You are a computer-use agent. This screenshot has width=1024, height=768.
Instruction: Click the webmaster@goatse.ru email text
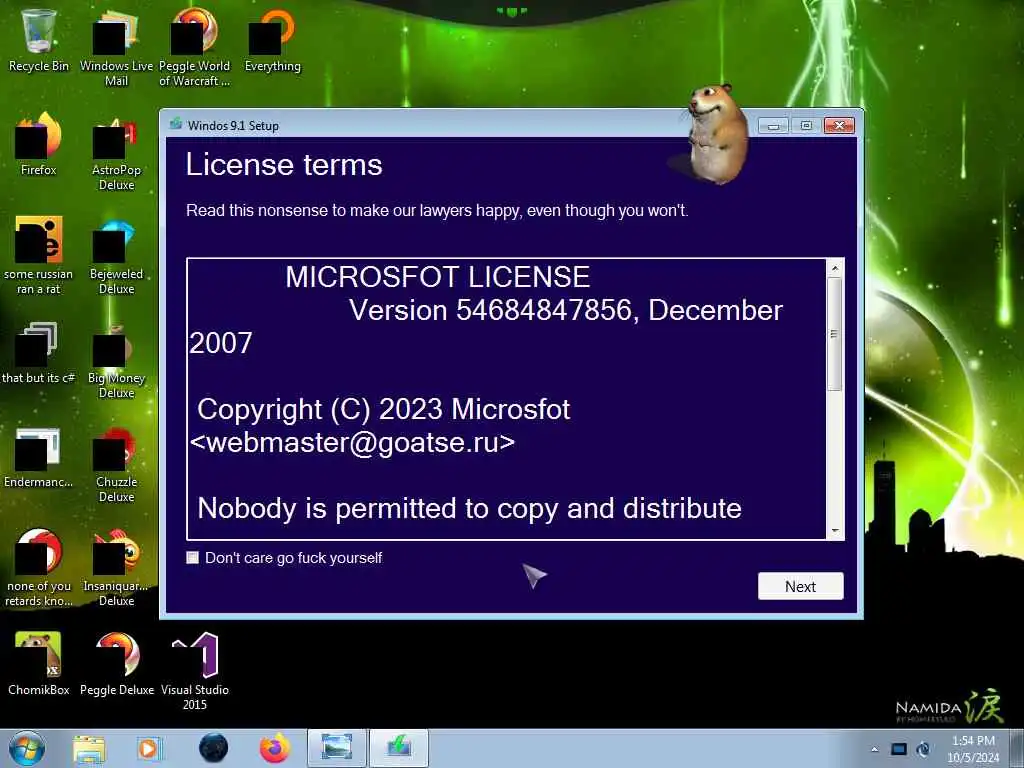pyautogui.click(x=353, y=443)
